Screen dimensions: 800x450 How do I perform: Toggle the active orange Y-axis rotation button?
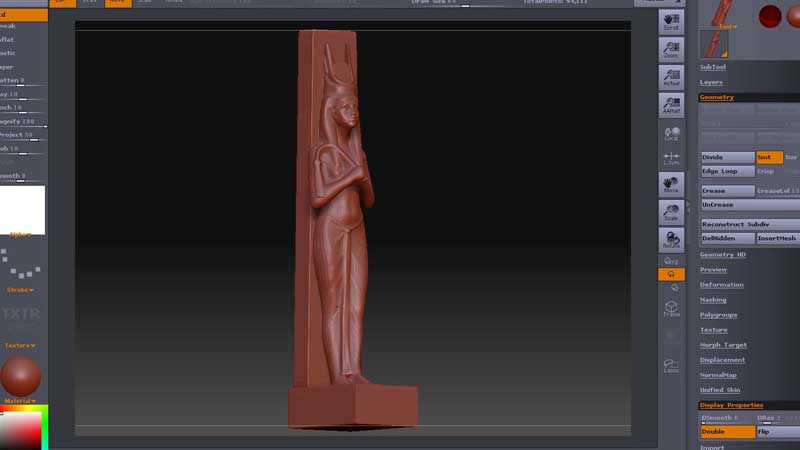671,274
